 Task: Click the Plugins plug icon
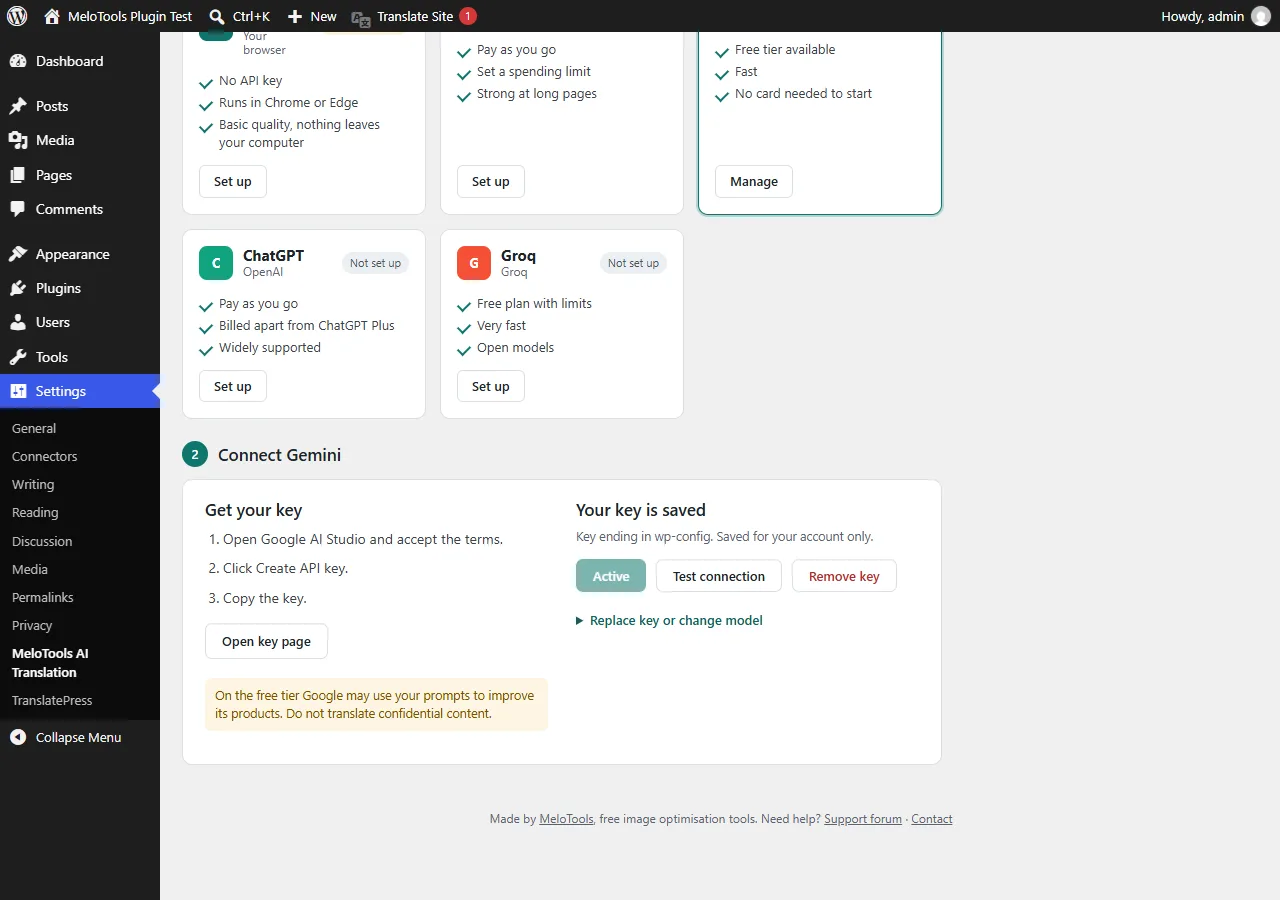(x=18, y=288)
